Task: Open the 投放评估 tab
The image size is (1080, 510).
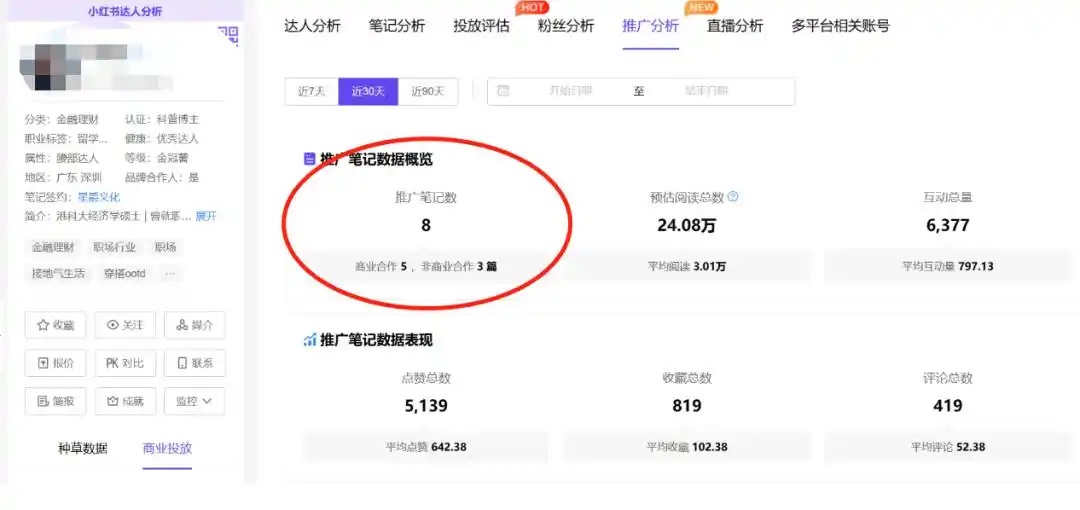Action: (481, 26)
